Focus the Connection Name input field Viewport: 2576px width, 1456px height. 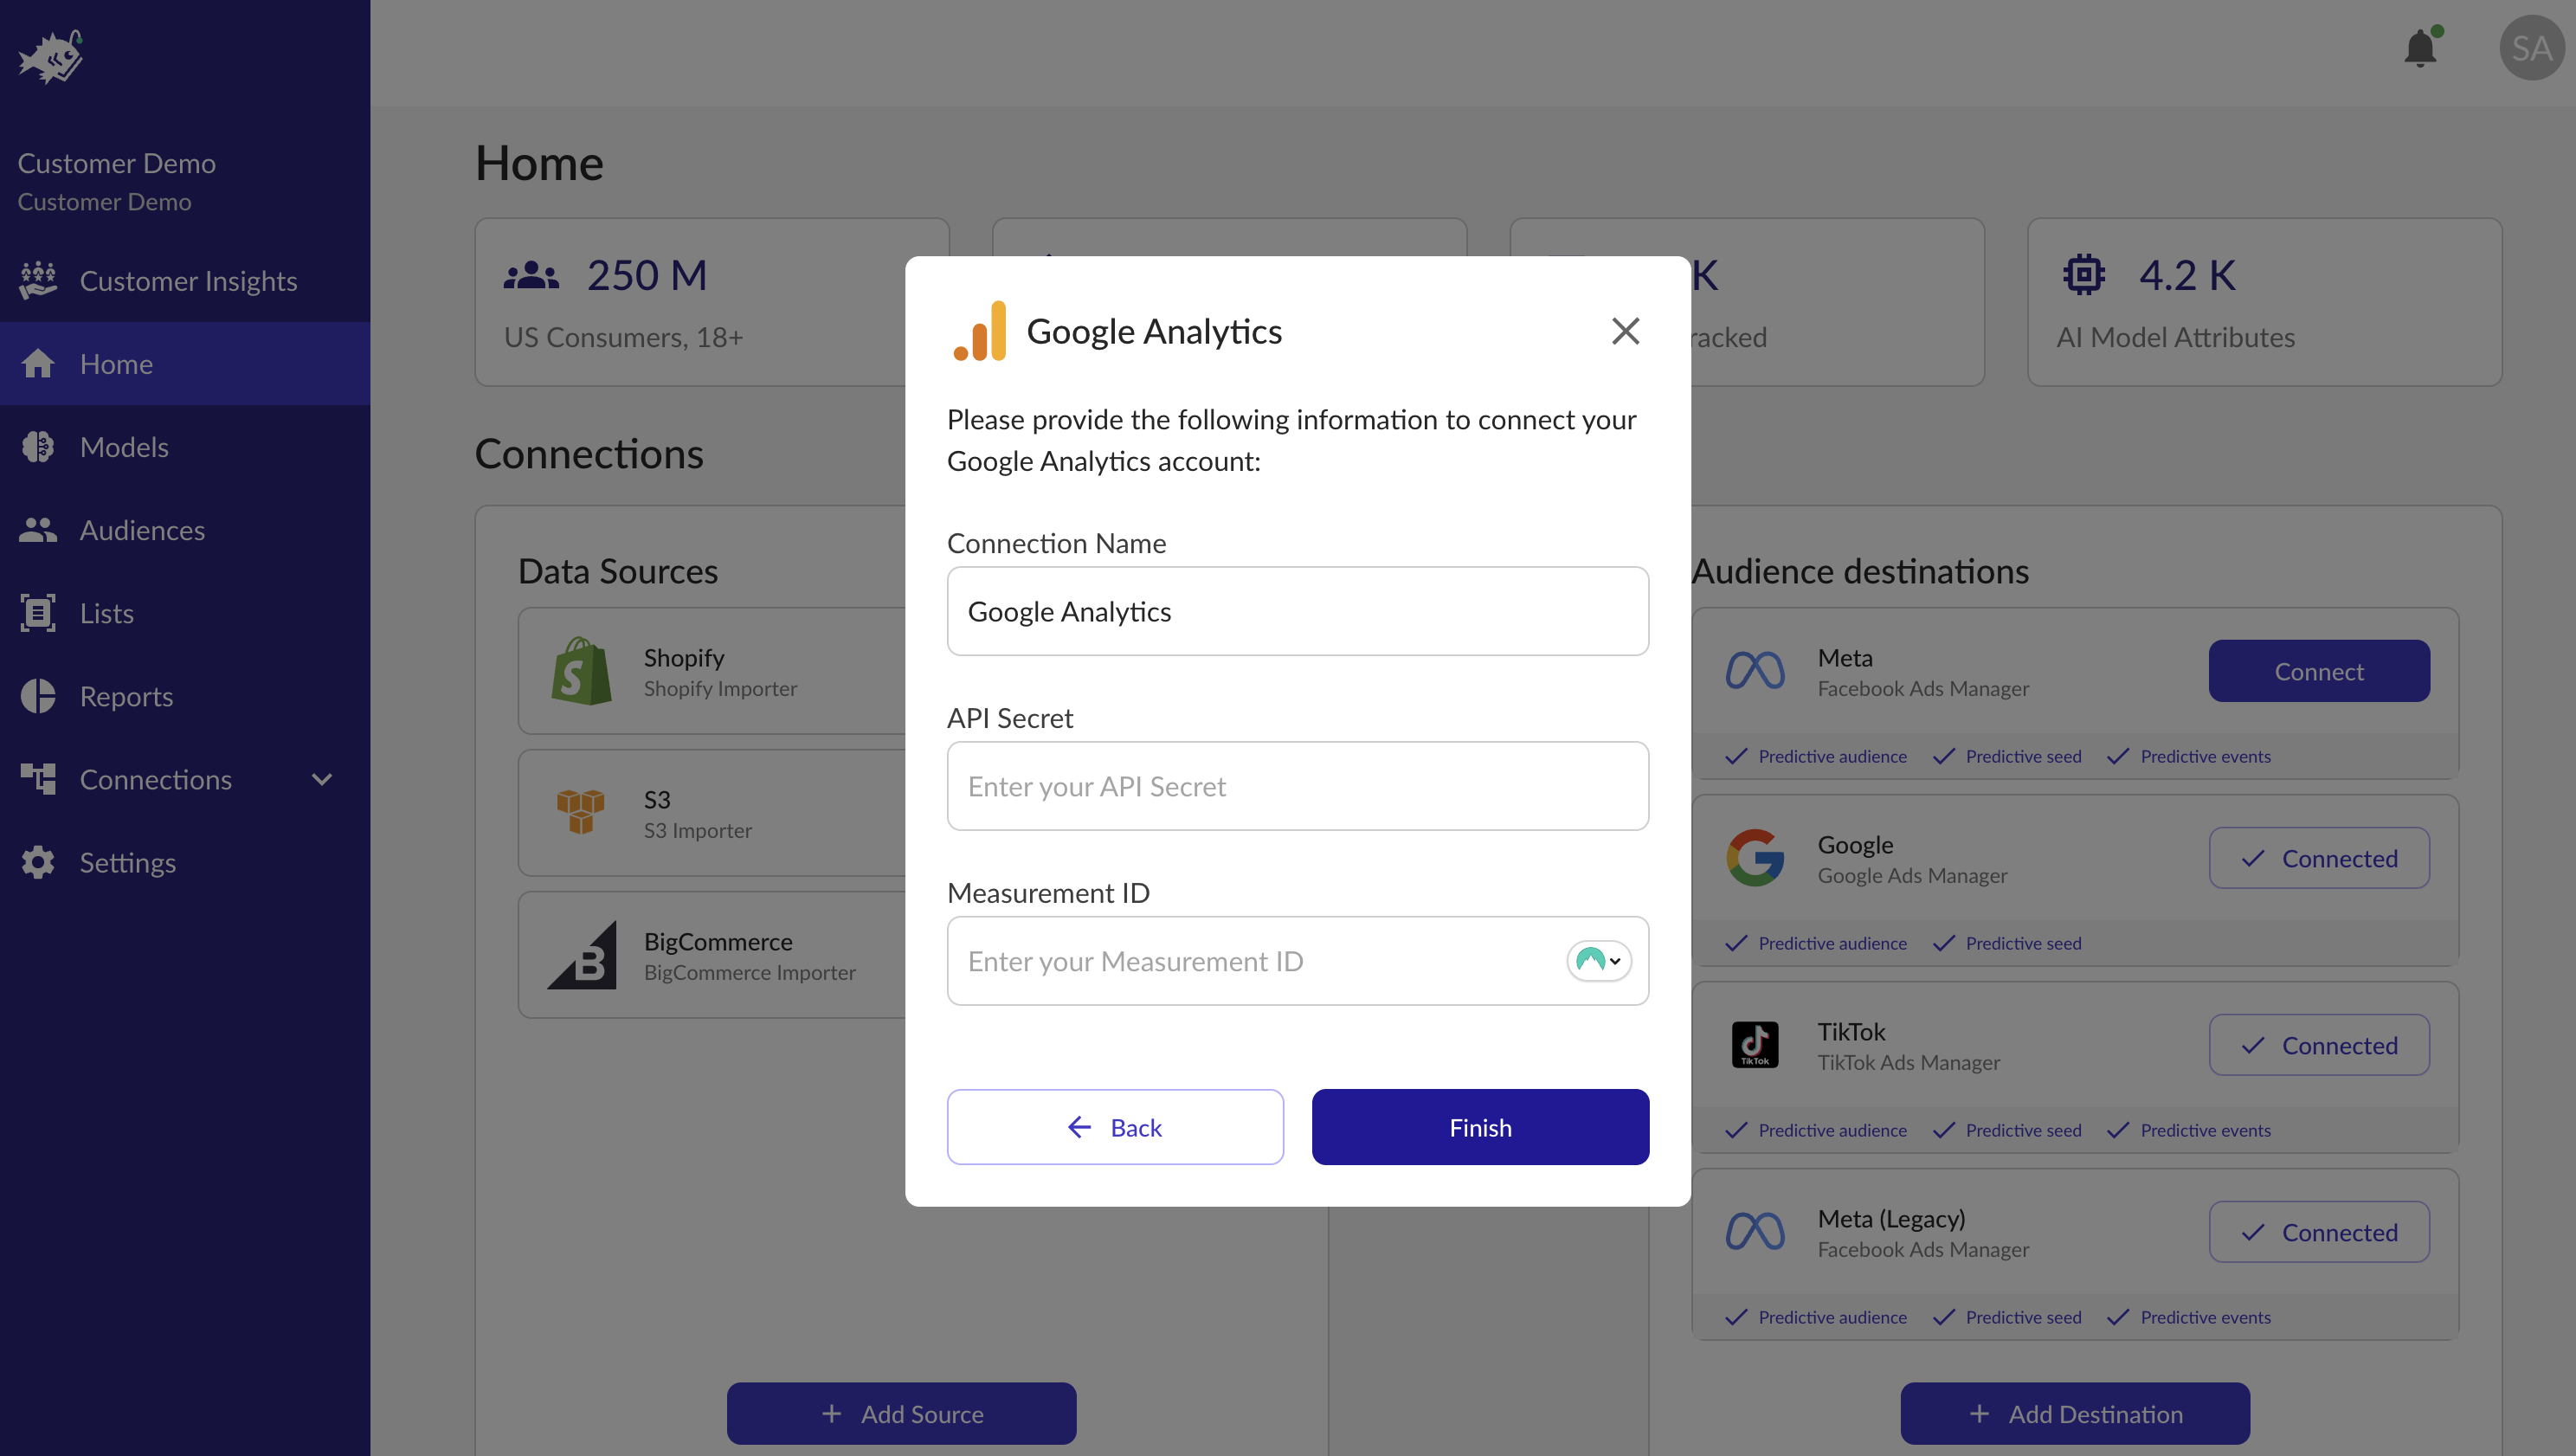click(x=1297, y=611)
